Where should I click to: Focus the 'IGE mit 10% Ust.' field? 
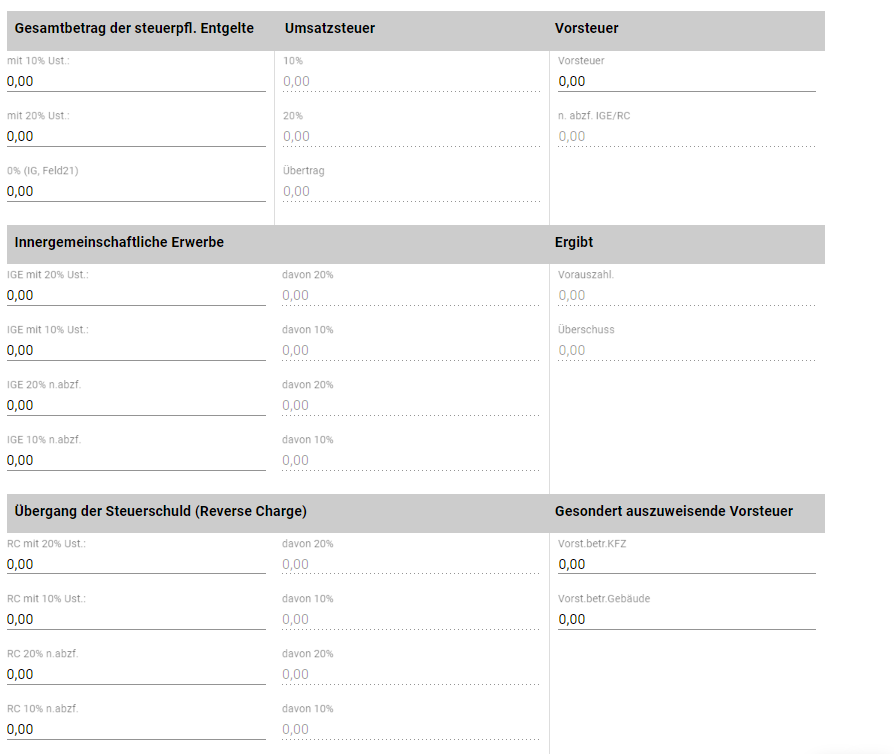[136, 350]
